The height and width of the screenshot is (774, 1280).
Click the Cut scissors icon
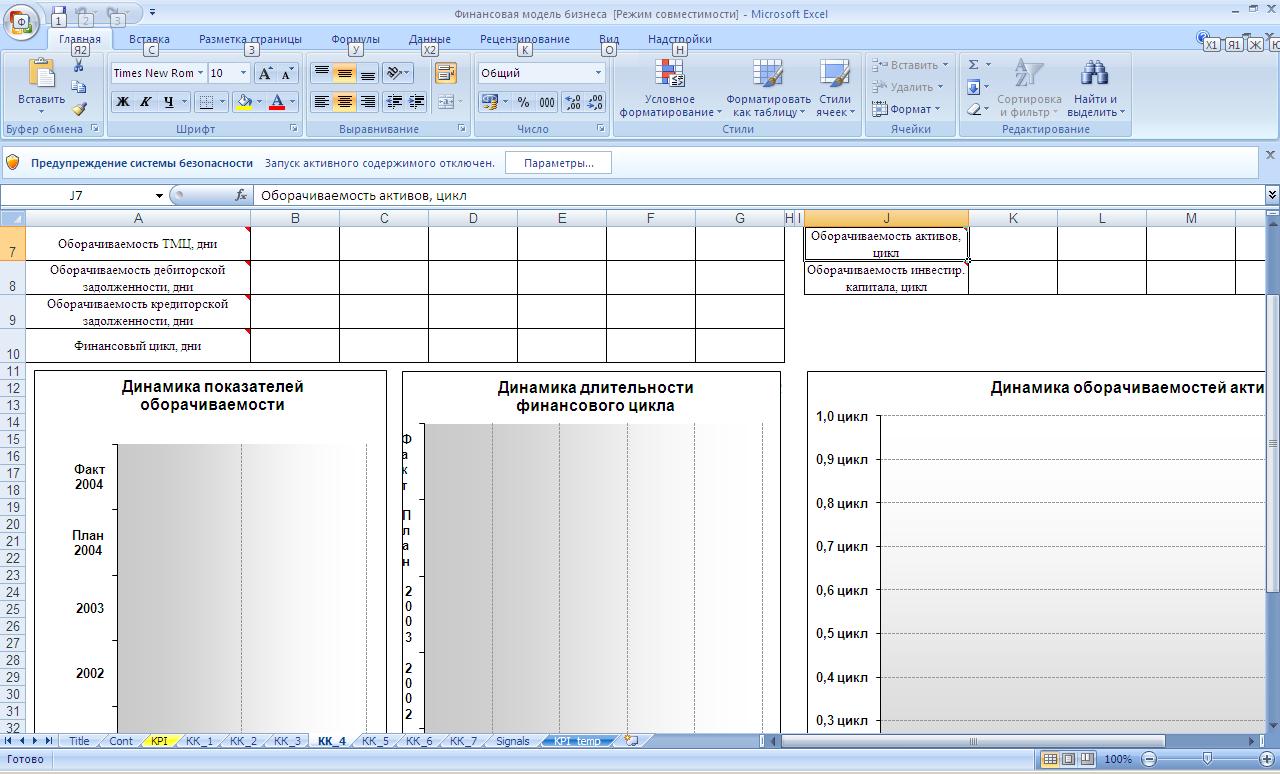pos(79,66)
